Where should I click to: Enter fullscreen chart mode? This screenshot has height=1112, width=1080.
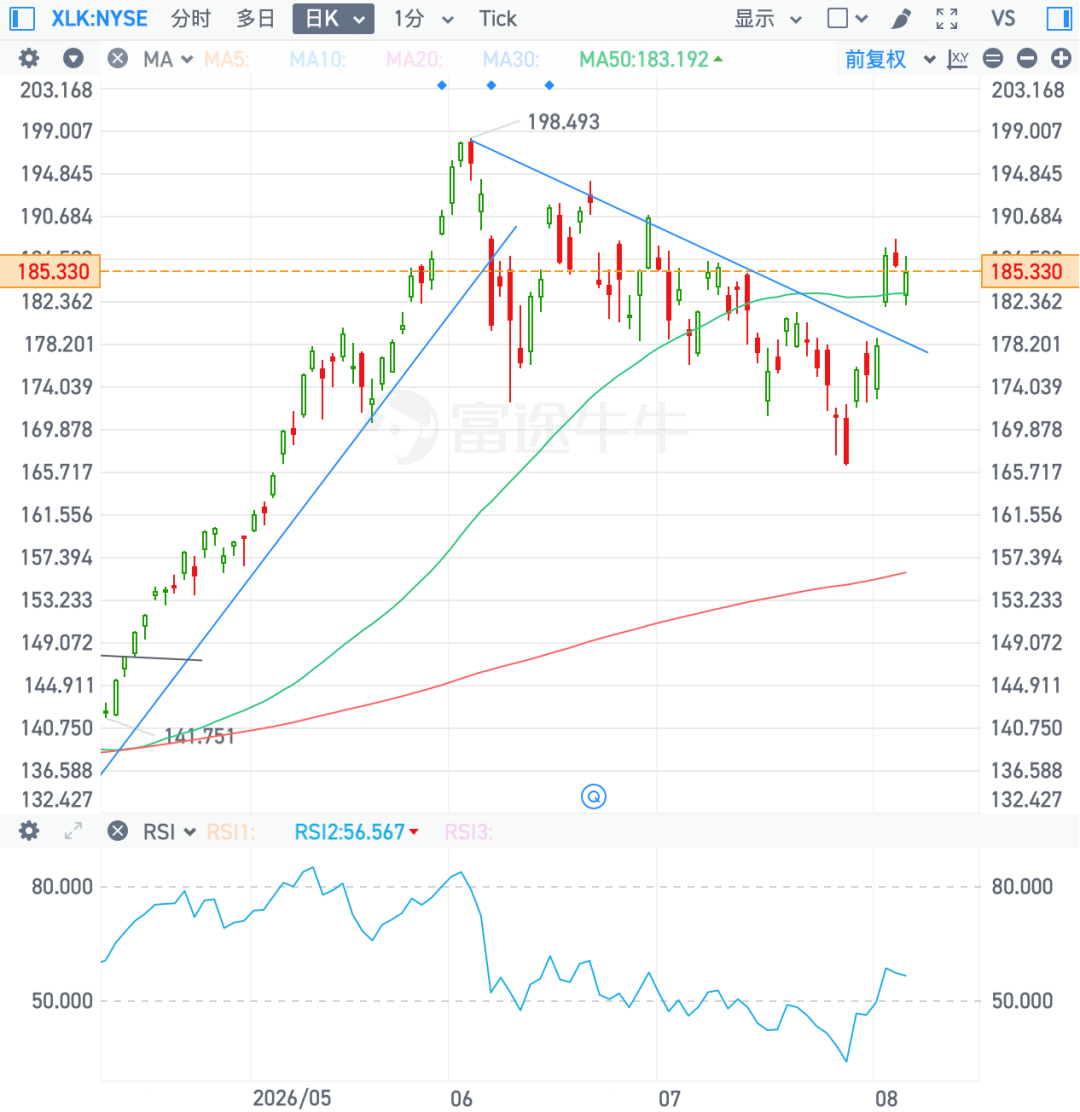(947, 18)
